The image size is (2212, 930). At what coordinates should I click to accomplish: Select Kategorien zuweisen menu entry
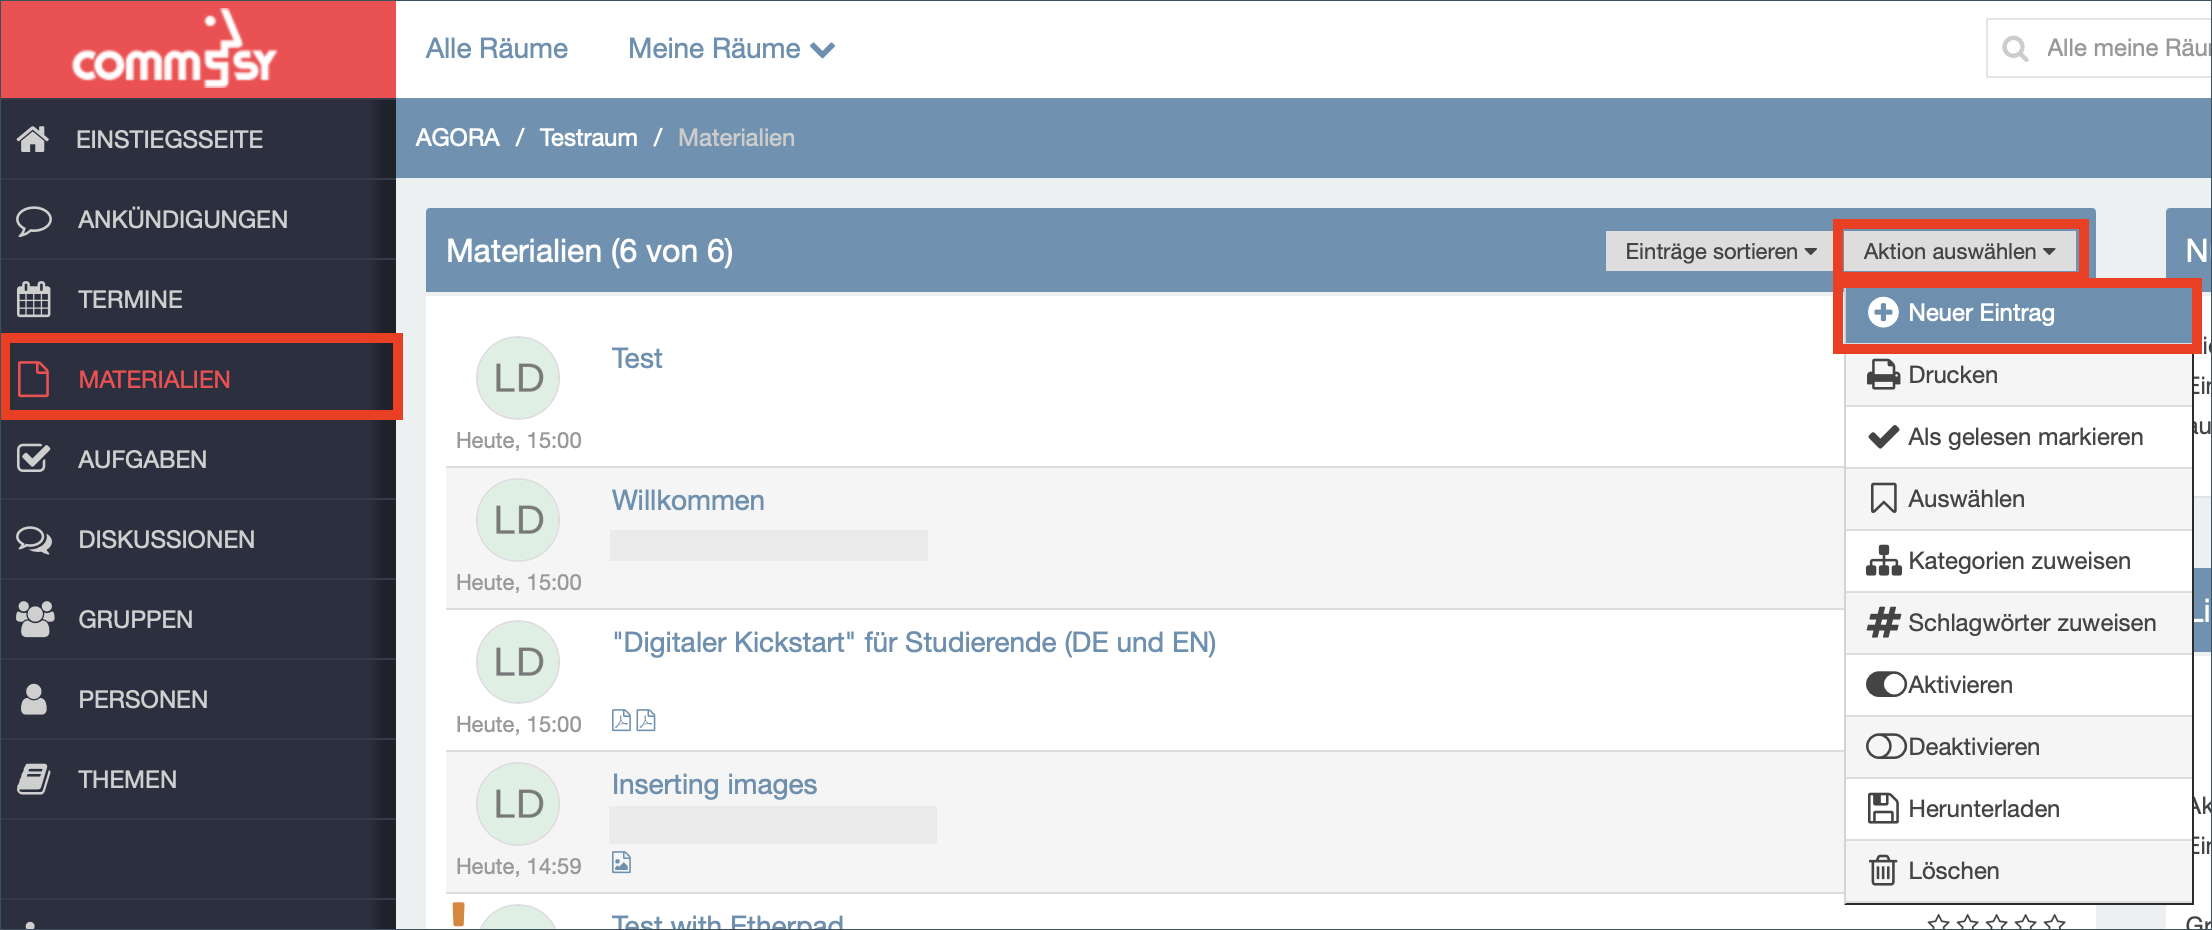pos(2018,561)
